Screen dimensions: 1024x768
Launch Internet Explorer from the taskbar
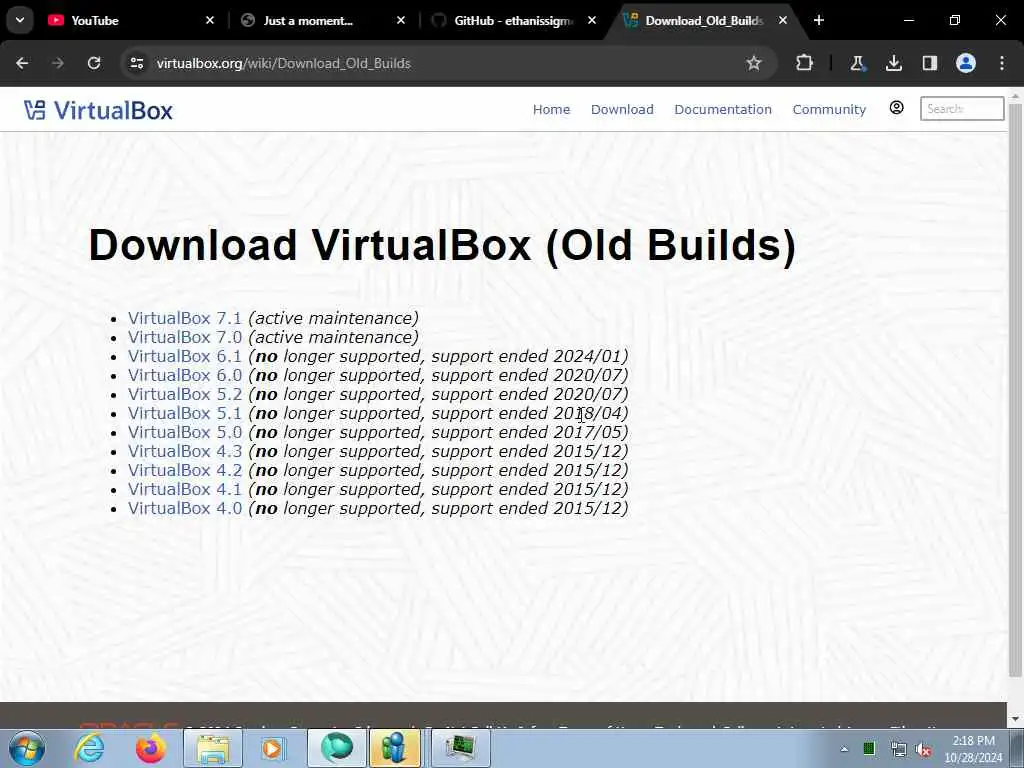89,748
